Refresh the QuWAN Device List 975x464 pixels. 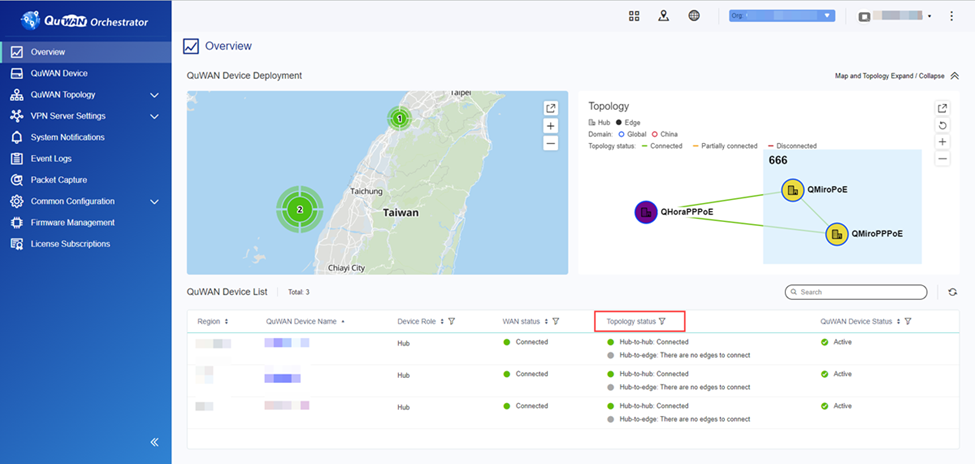pyautogui.click(x=953, y=292)
